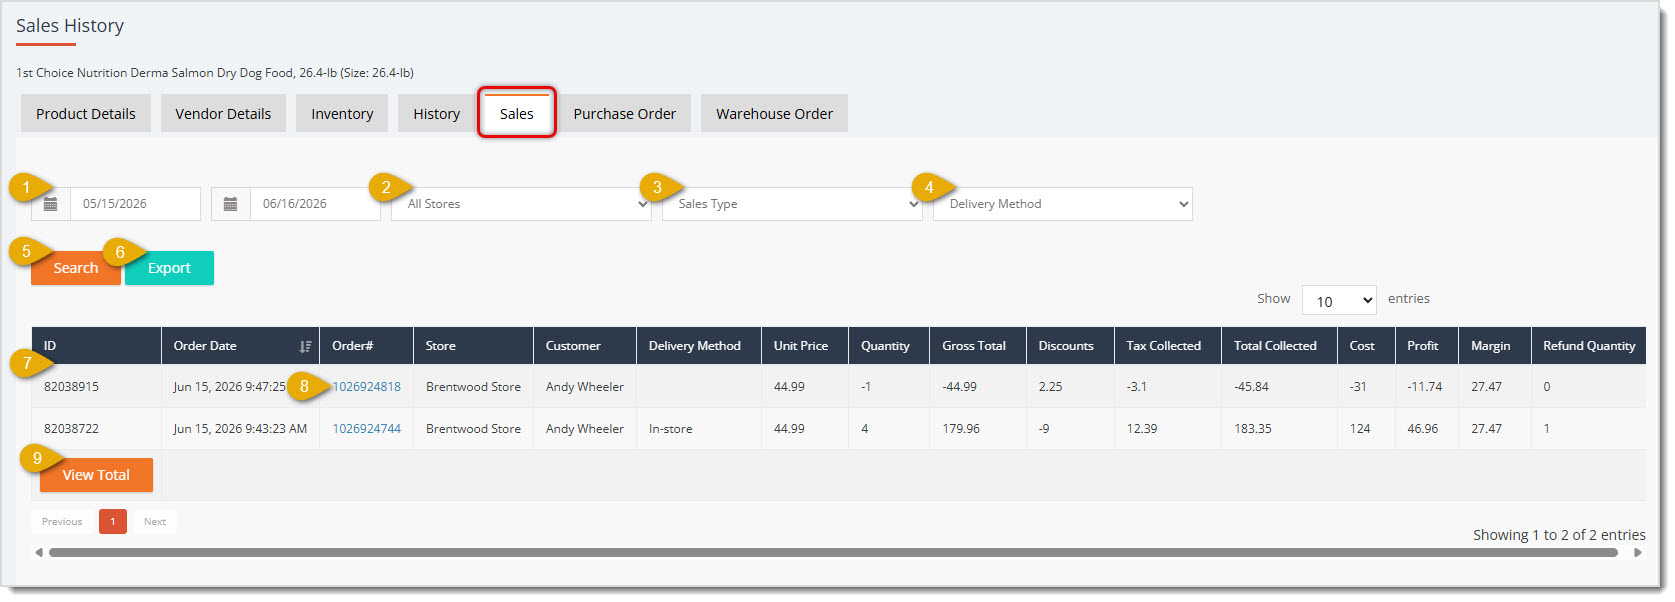Toggle sort icon on Order Date column

tap(305, 346)
